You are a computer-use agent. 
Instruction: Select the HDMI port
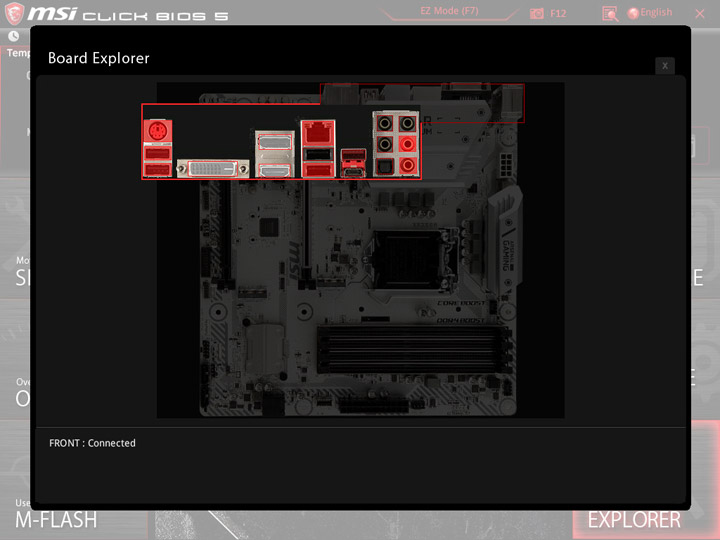click(275, 171)
